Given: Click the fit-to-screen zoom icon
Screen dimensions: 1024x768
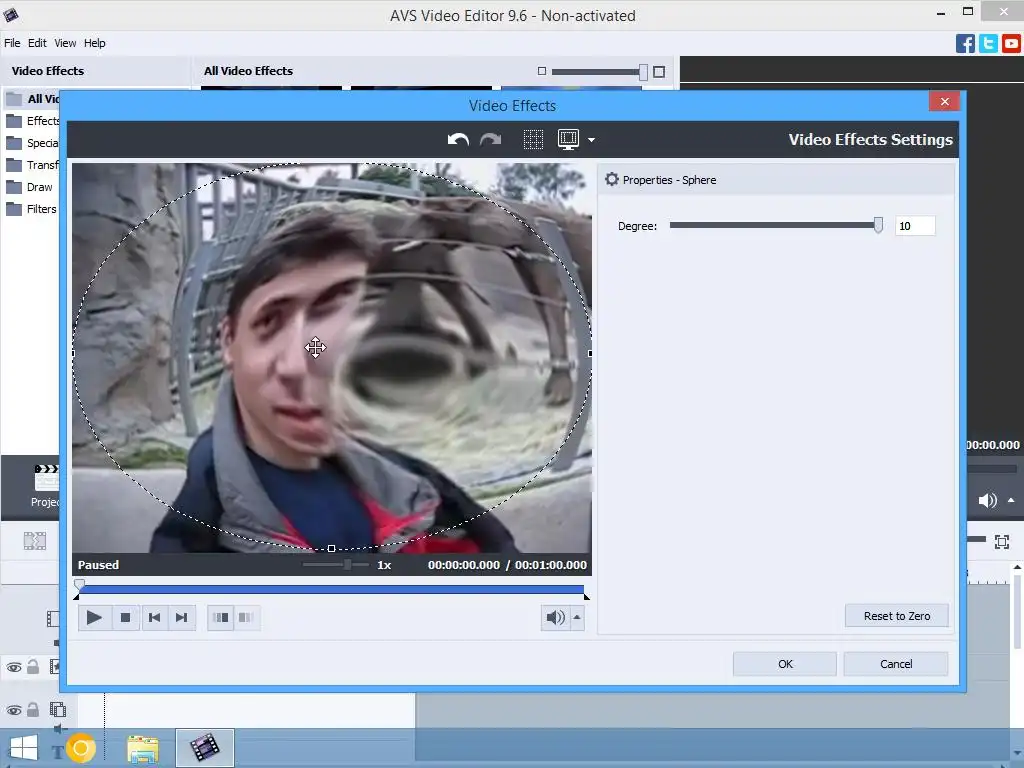Looking at the screenshot, I should 1001,541.
